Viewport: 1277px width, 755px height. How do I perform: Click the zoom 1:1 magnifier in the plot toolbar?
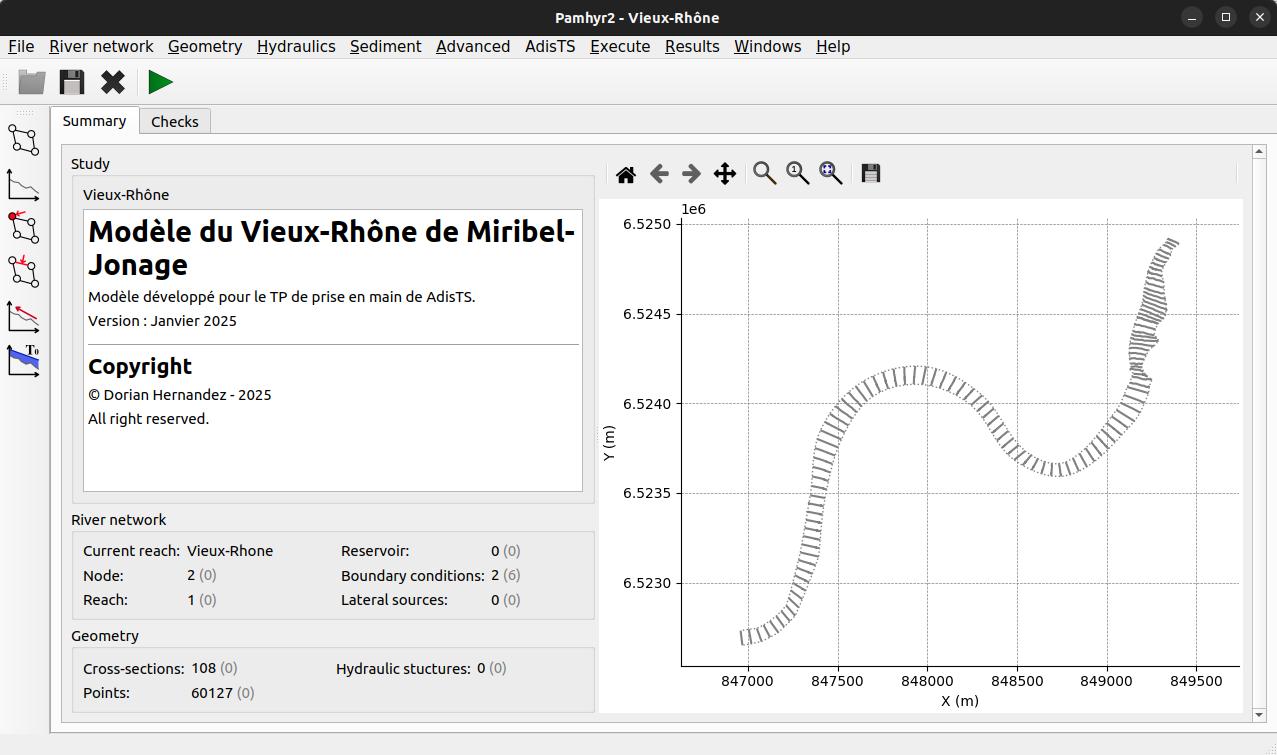[798, 174]
